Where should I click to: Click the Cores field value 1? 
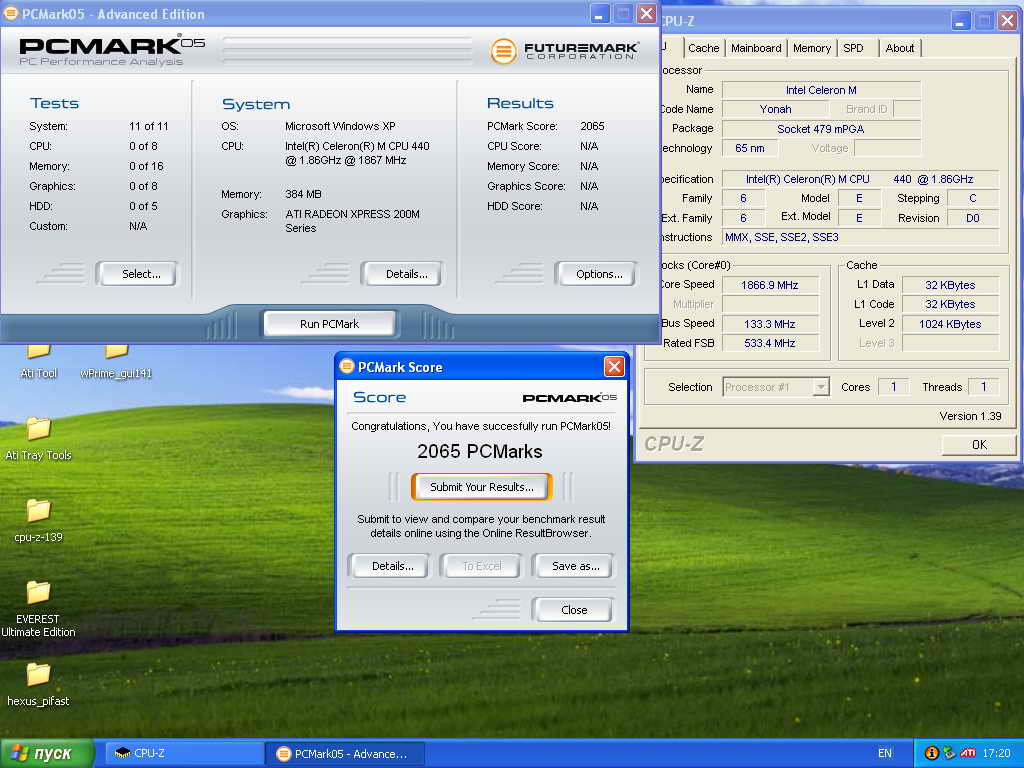coord(893,387)
